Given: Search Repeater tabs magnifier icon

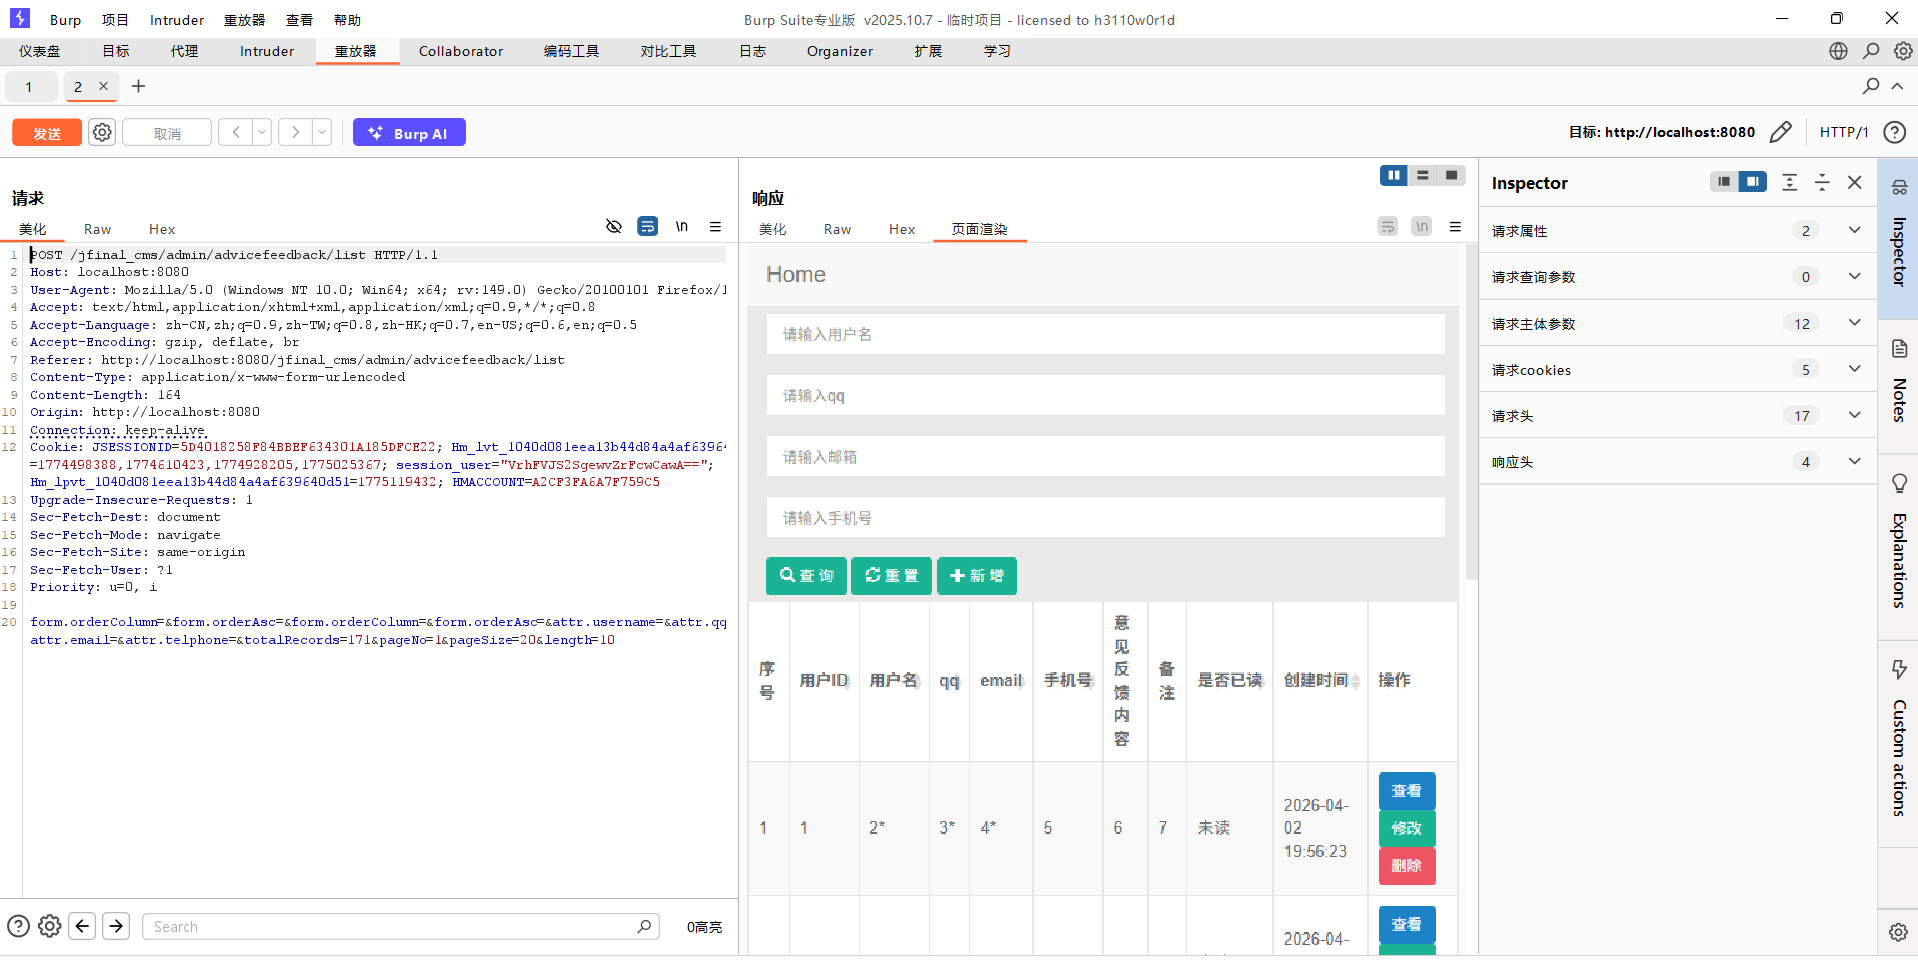Looking at the screenshot, I should pos(1871,86).
